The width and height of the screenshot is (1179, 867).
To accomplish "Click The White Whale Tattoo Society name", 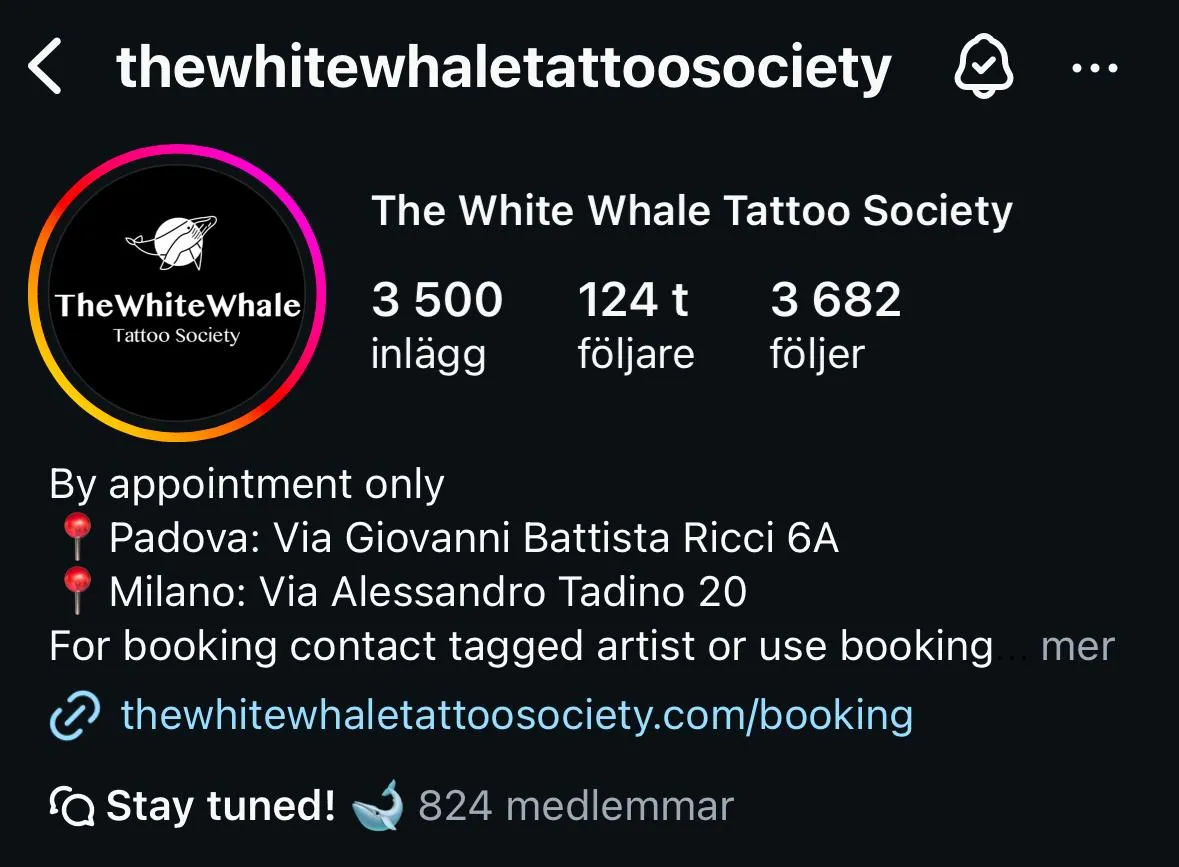I will pyautogui.click(x=692, y=210).
